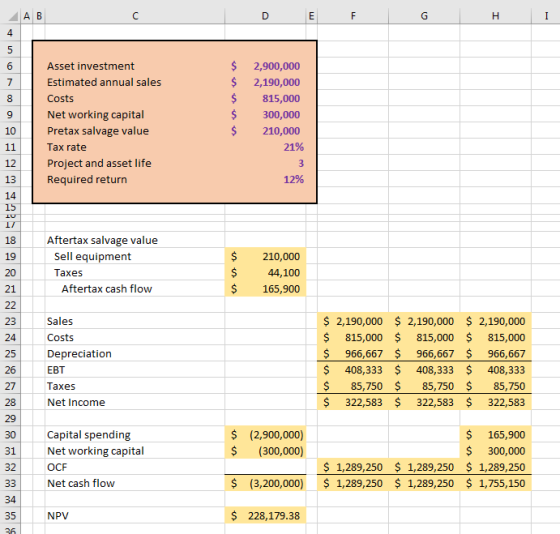This screenshot has height=534, width=560.
Task: Select the Costs input value 815,000 in column D
Action: (265, 98)
